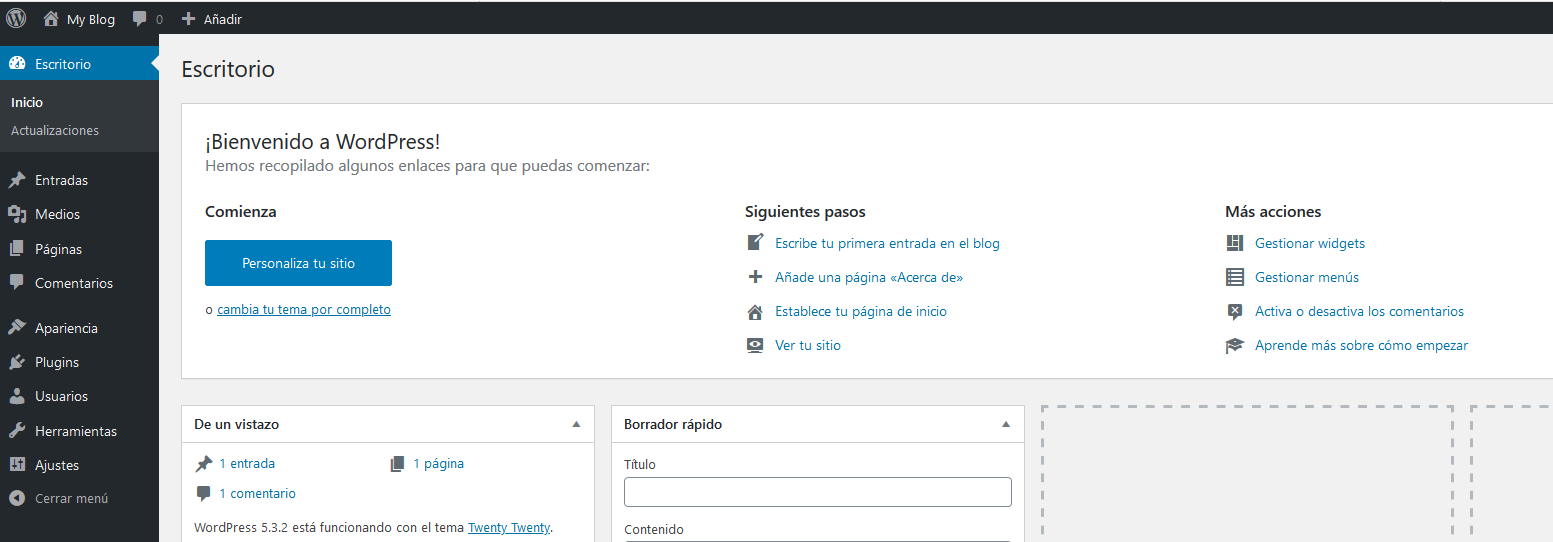The width and height of the screenshot is (1553, 542).
Task: Open the Gestionar menús link
Action: coord(1307,277)
